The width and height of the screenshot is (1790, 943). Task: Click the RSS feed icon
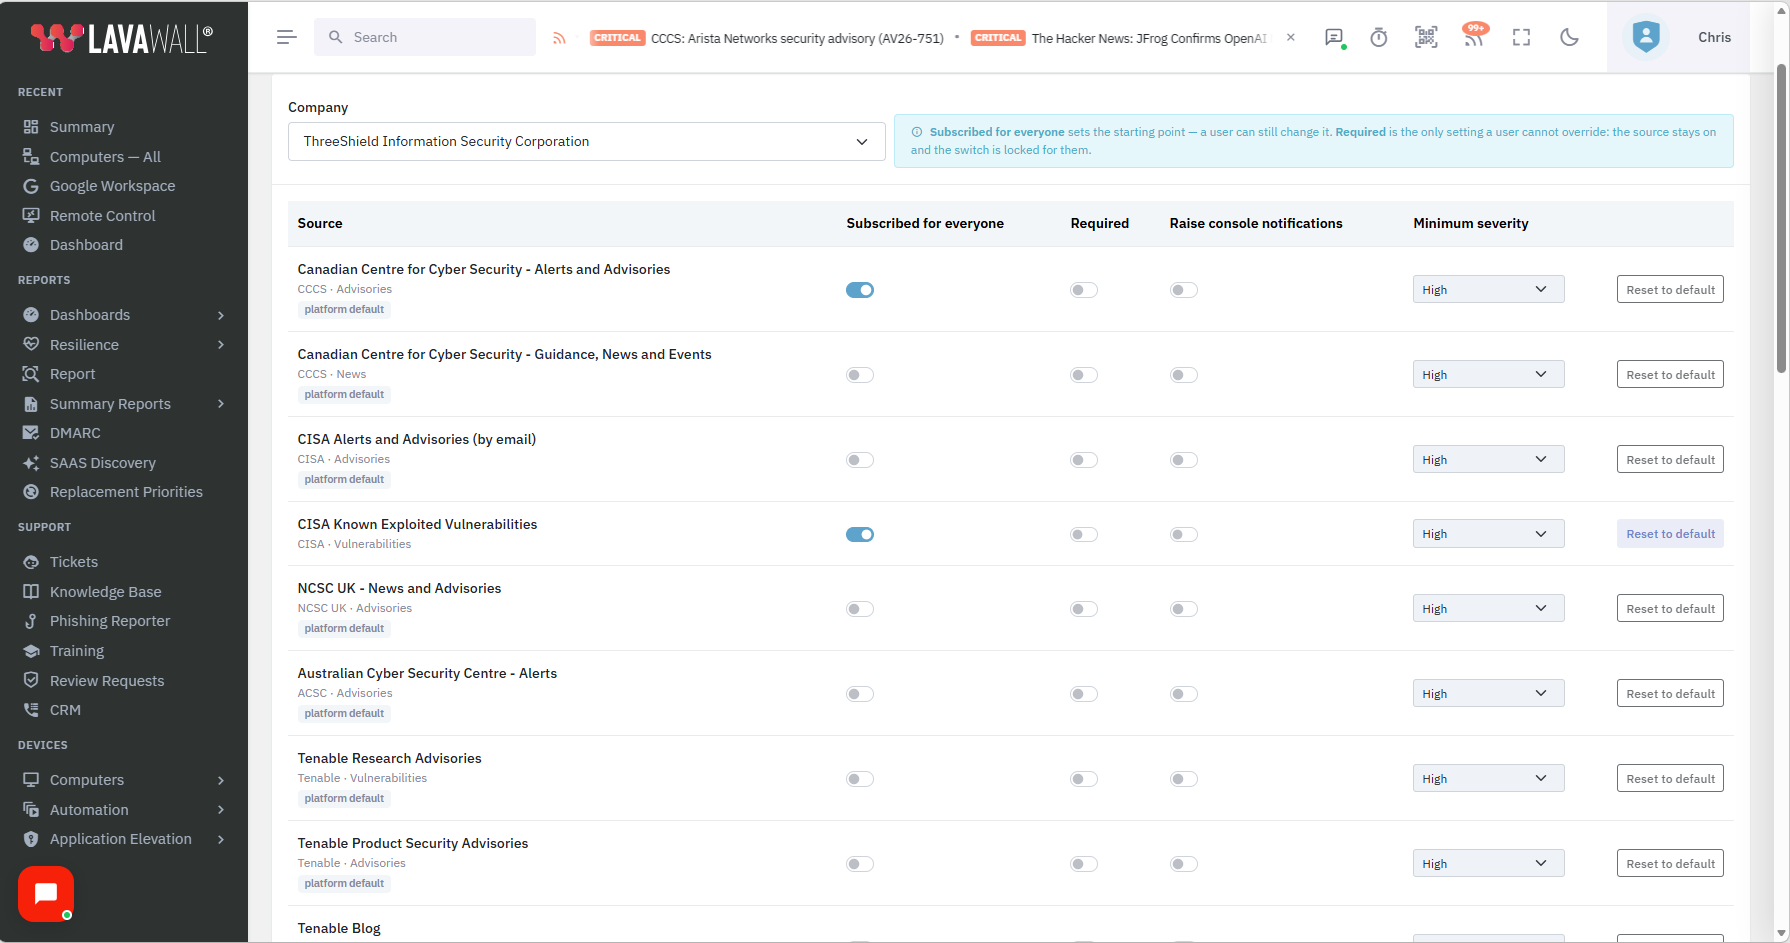[559, 38]
